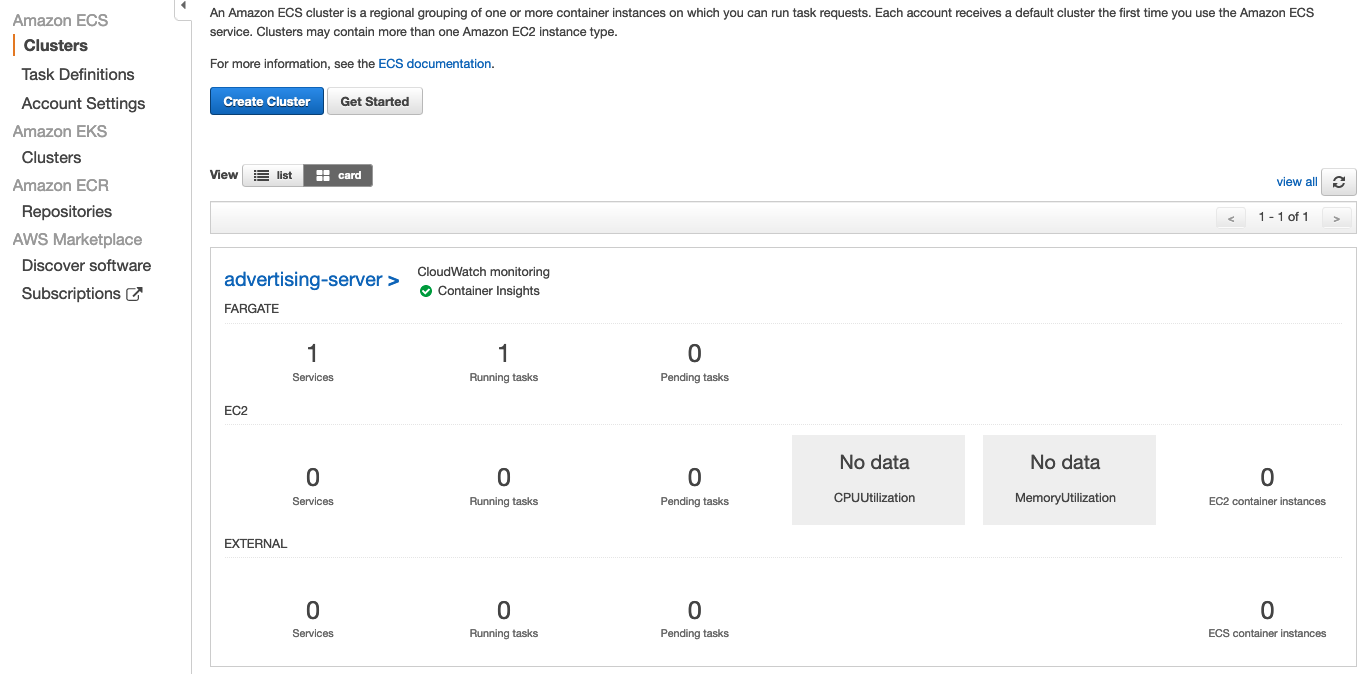Open Amazon EKS Clusters in sidebar
This screenshot has width=1367, height=674.
point(52,158)
